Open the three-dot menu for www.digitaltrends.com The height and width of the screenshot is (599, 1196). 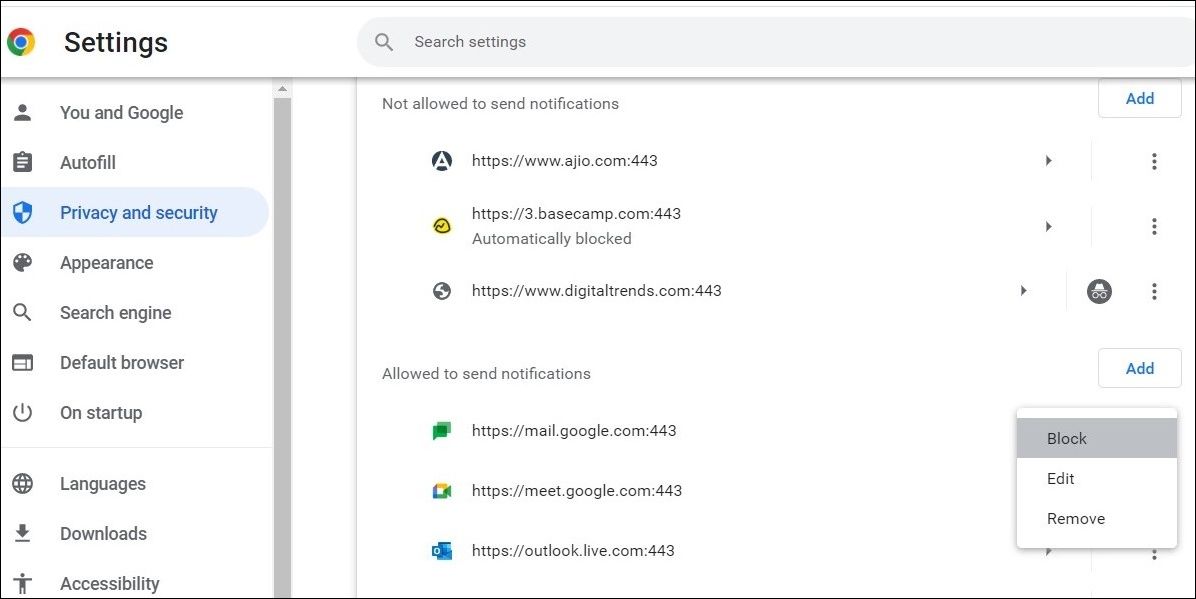click(x=1154, y=291)
